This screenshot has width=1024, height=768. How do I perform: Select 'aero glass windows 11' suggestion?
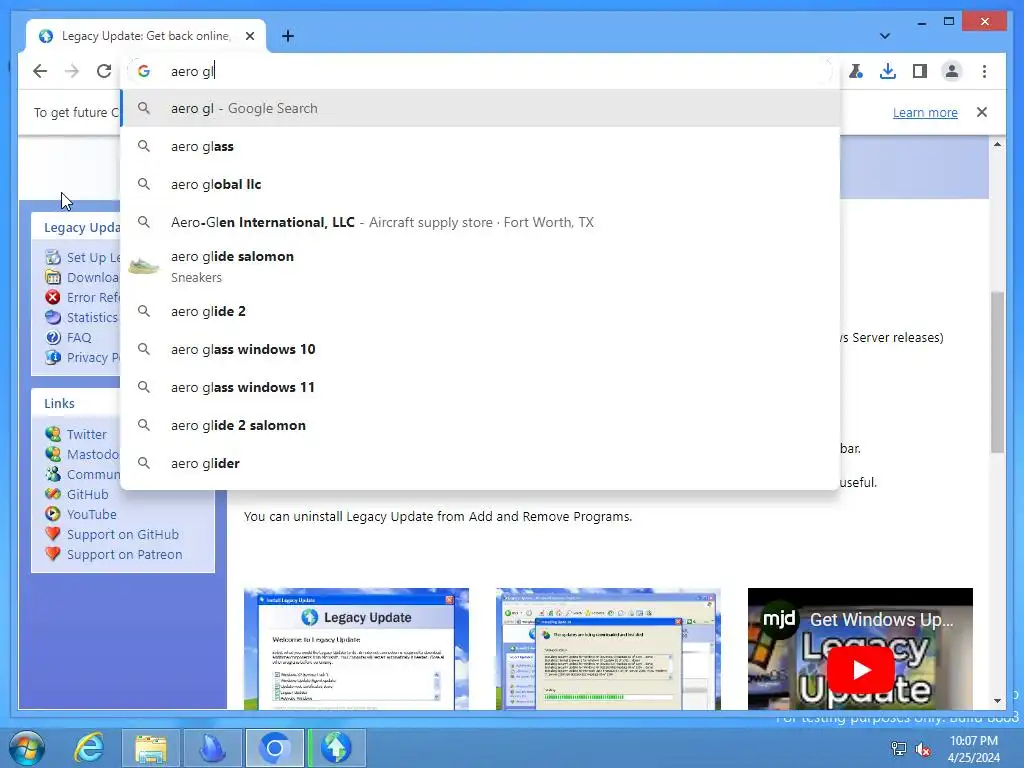point(481,387)
